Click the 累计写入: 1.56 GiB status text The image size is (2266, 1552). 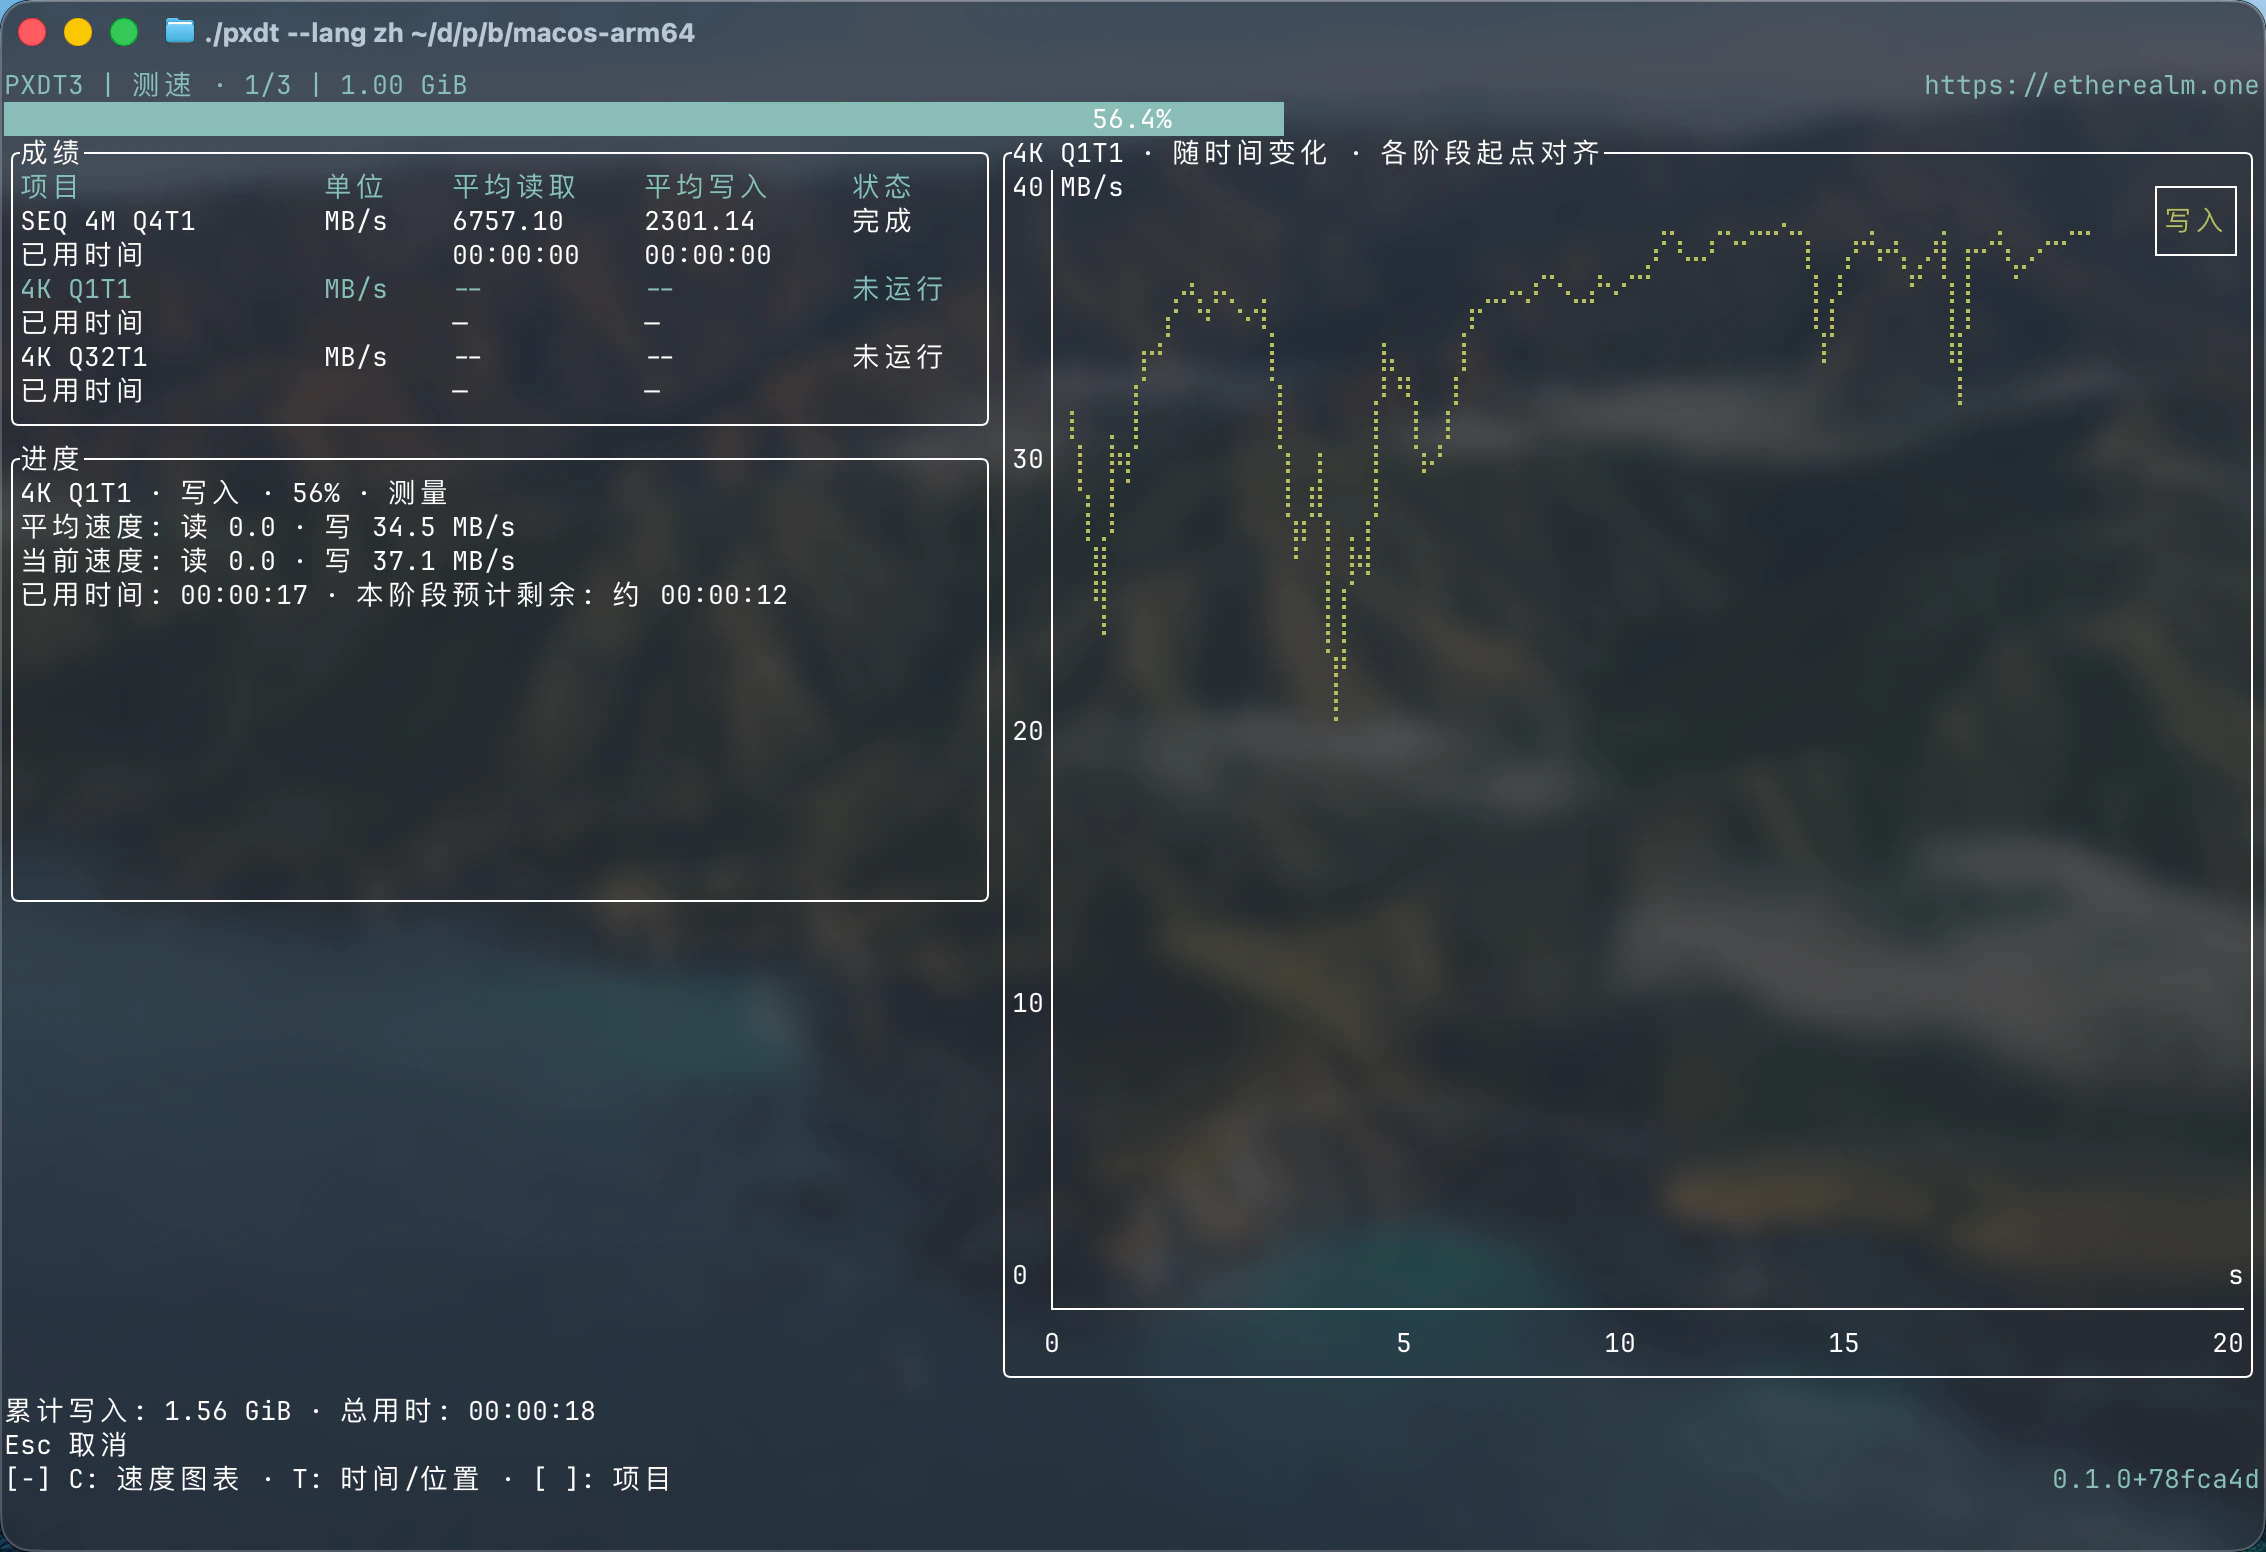[x=148, y=1411]
